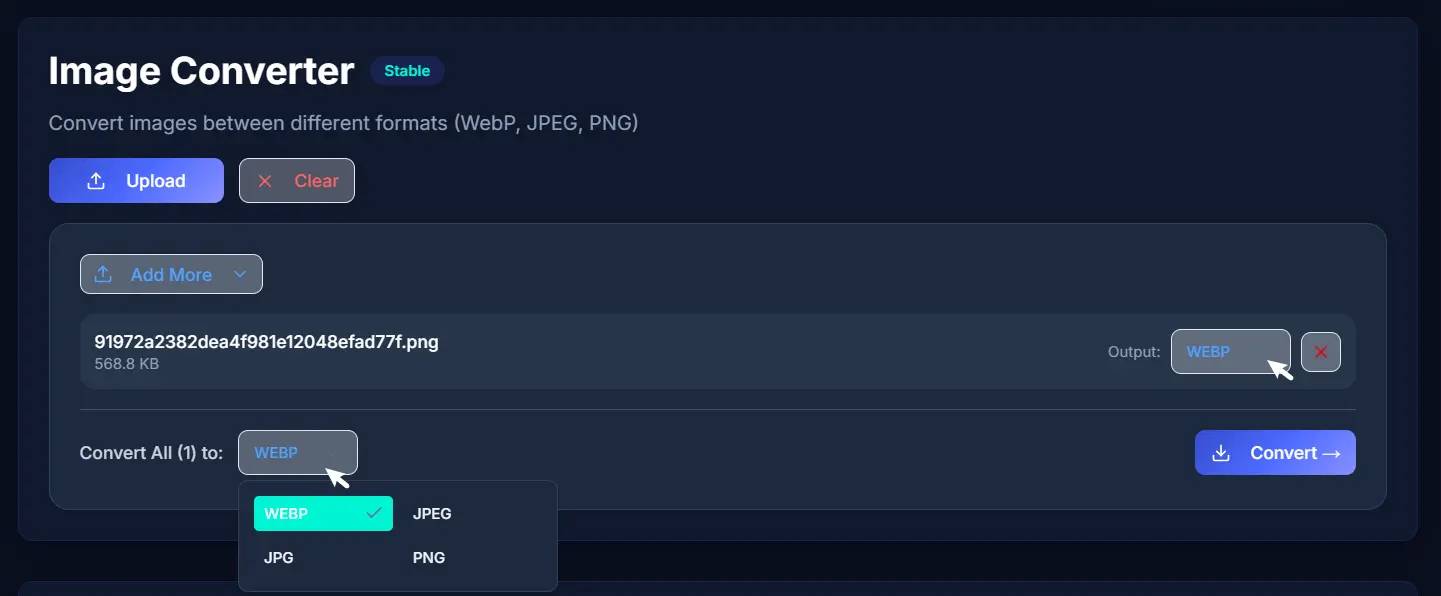
Task: Click the Upload button label
Action: pos(156,181)
